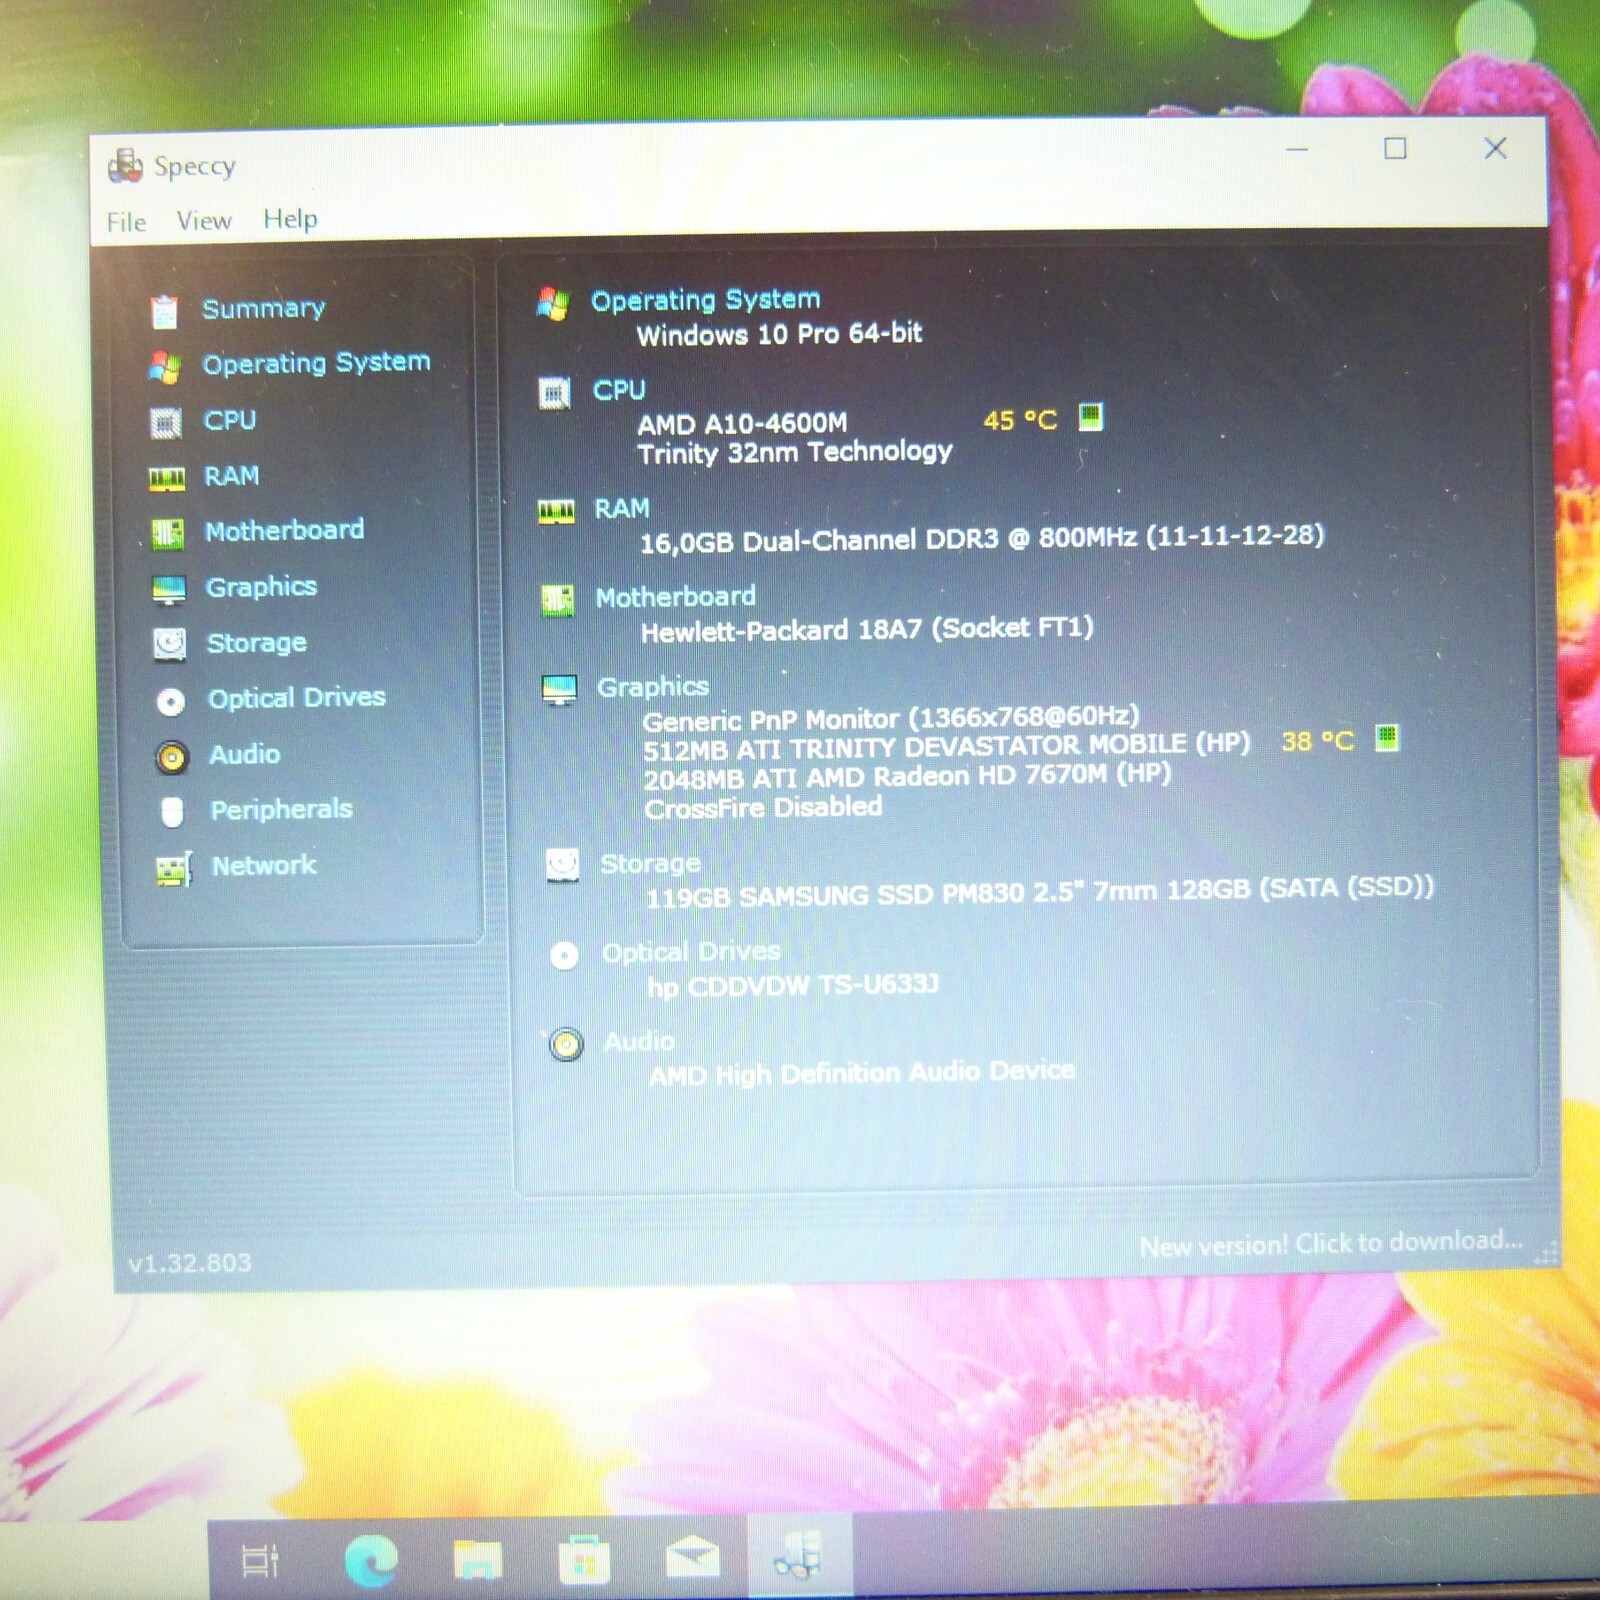The width and height of the screenshot is (1600, 1600).
Task: Click the Motherboard icon in sidebar
Action: 167,534
